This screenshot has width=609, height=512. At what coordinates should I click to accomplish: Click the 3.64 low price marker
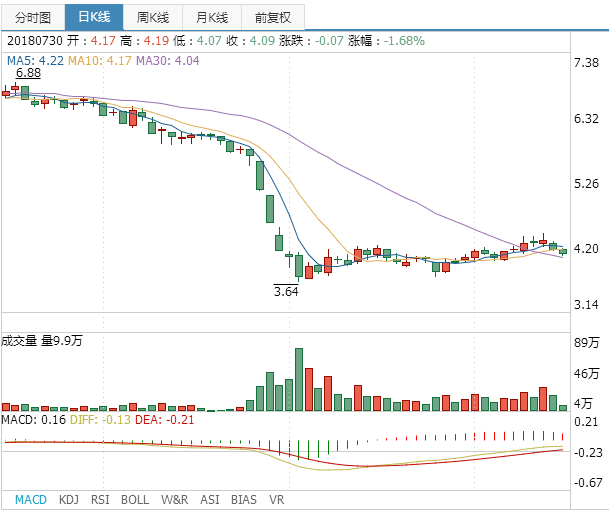coord(286,291)
